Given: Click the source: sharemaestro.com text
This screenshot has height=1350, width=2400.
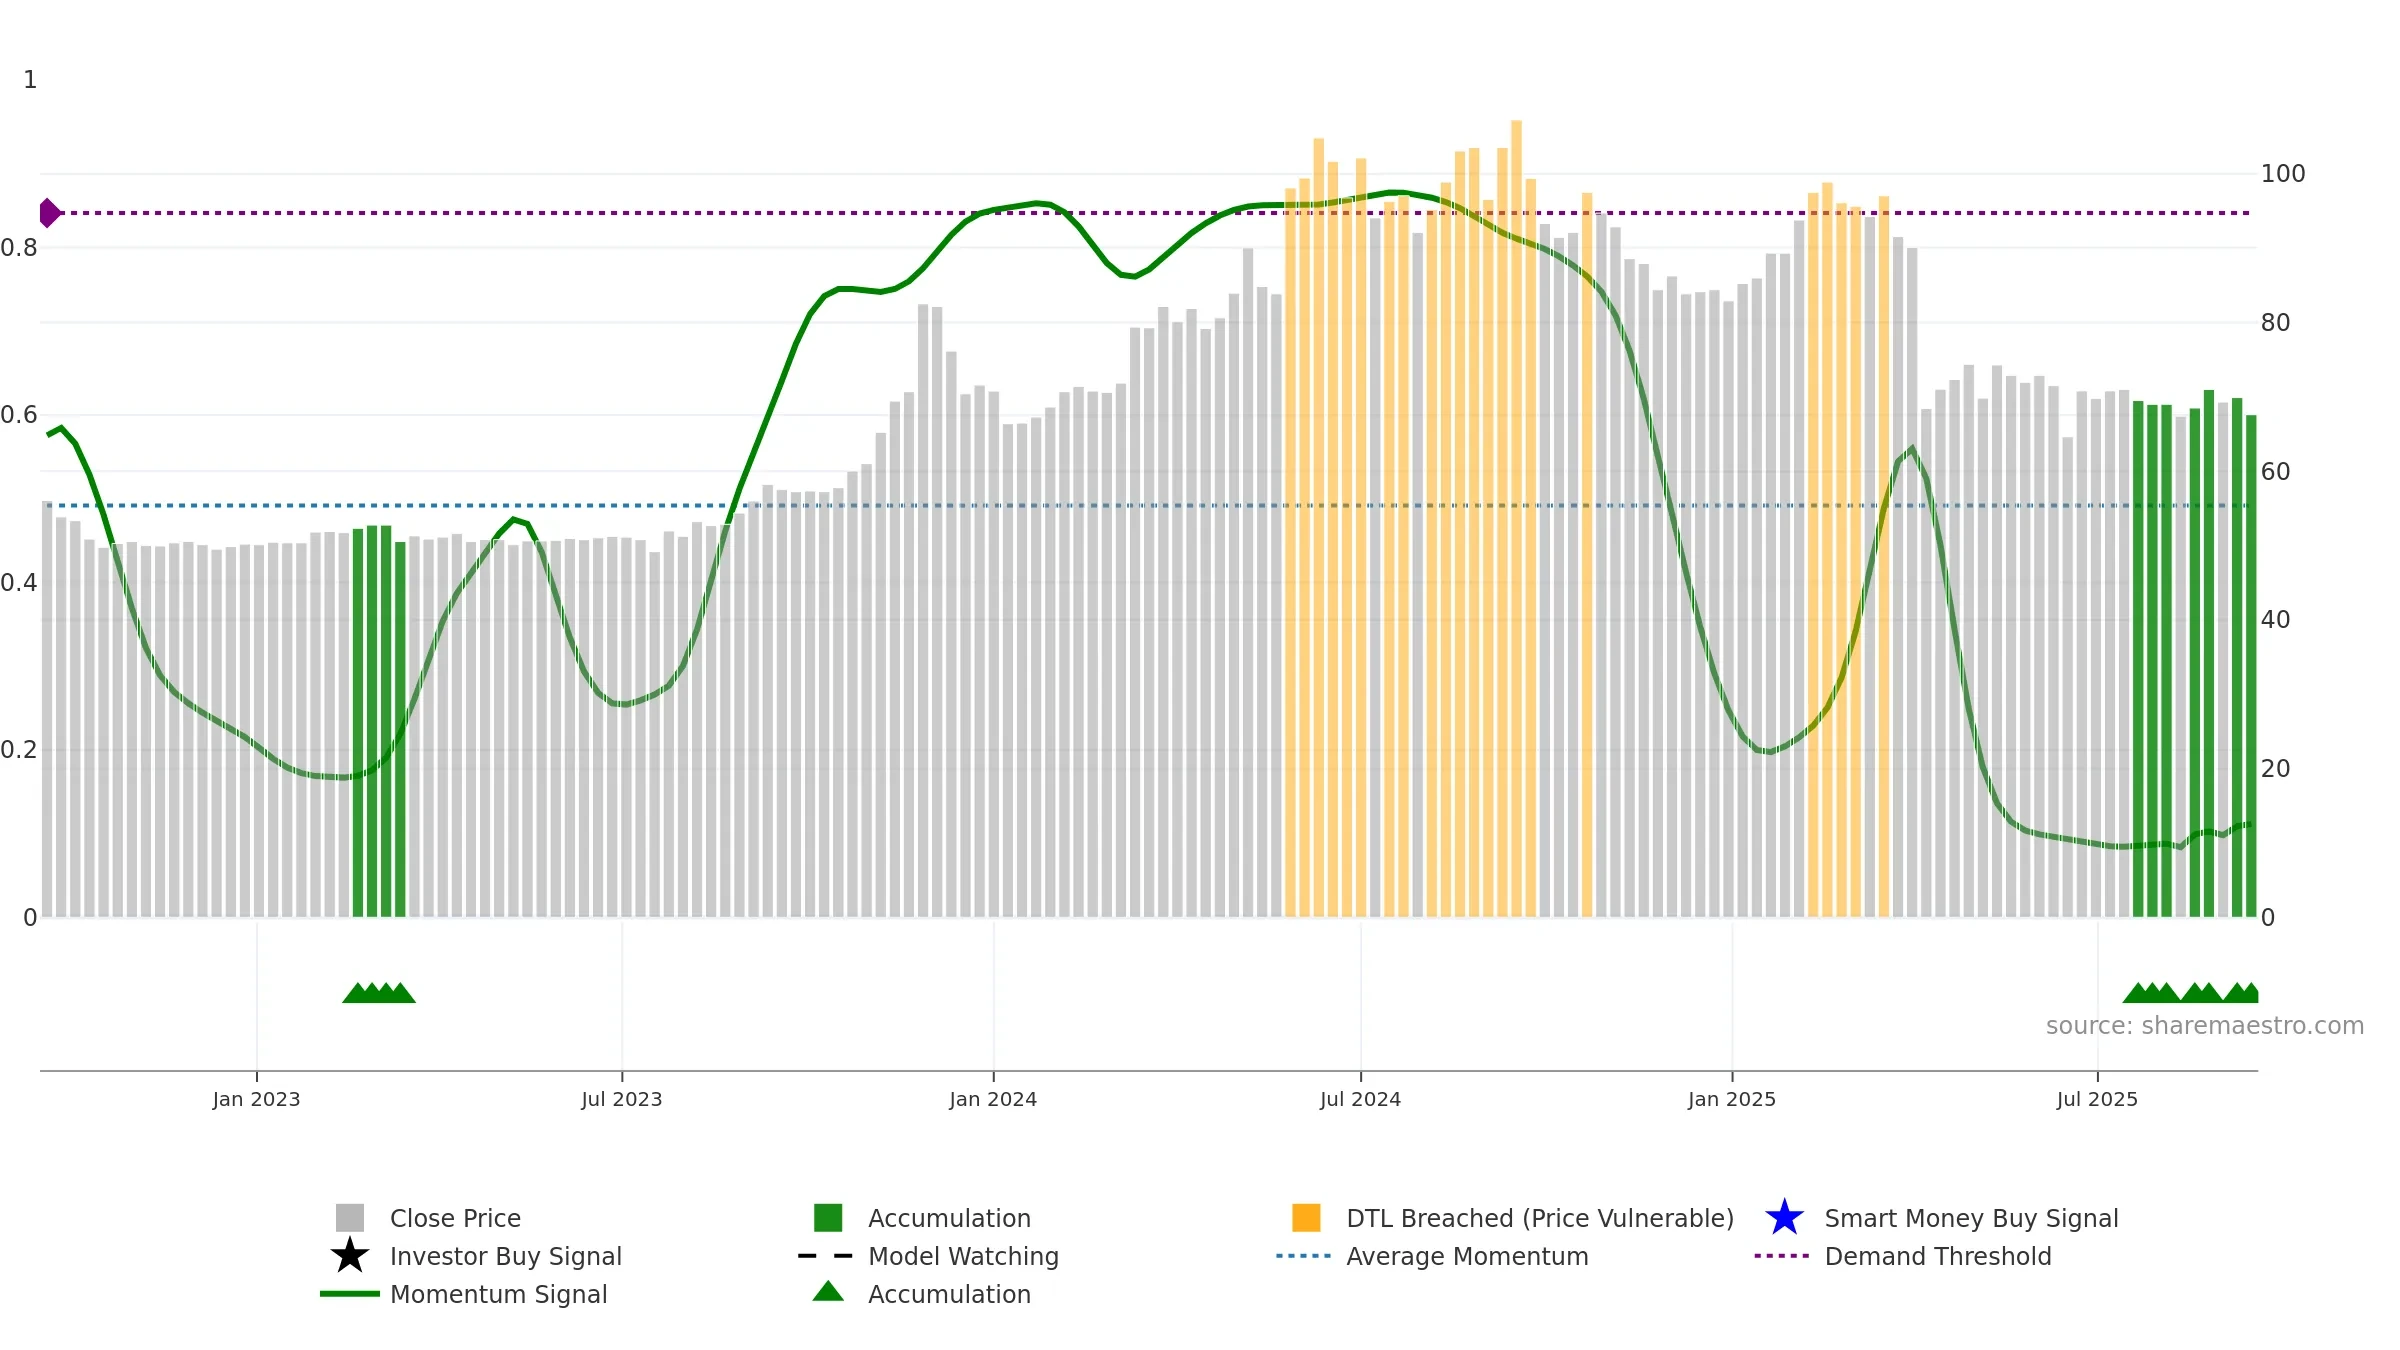Looking at the screenshot, I should (2205, 1025).
